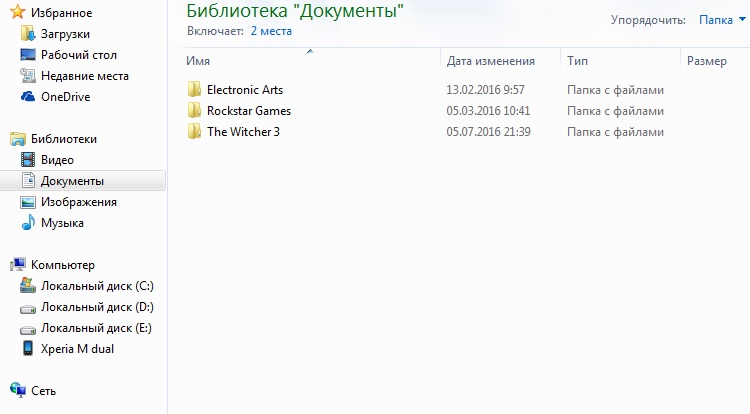This screenshot has width=750, height=414.
Task: Click the Rockstar Games folder icon
Action: coord(194,111)
